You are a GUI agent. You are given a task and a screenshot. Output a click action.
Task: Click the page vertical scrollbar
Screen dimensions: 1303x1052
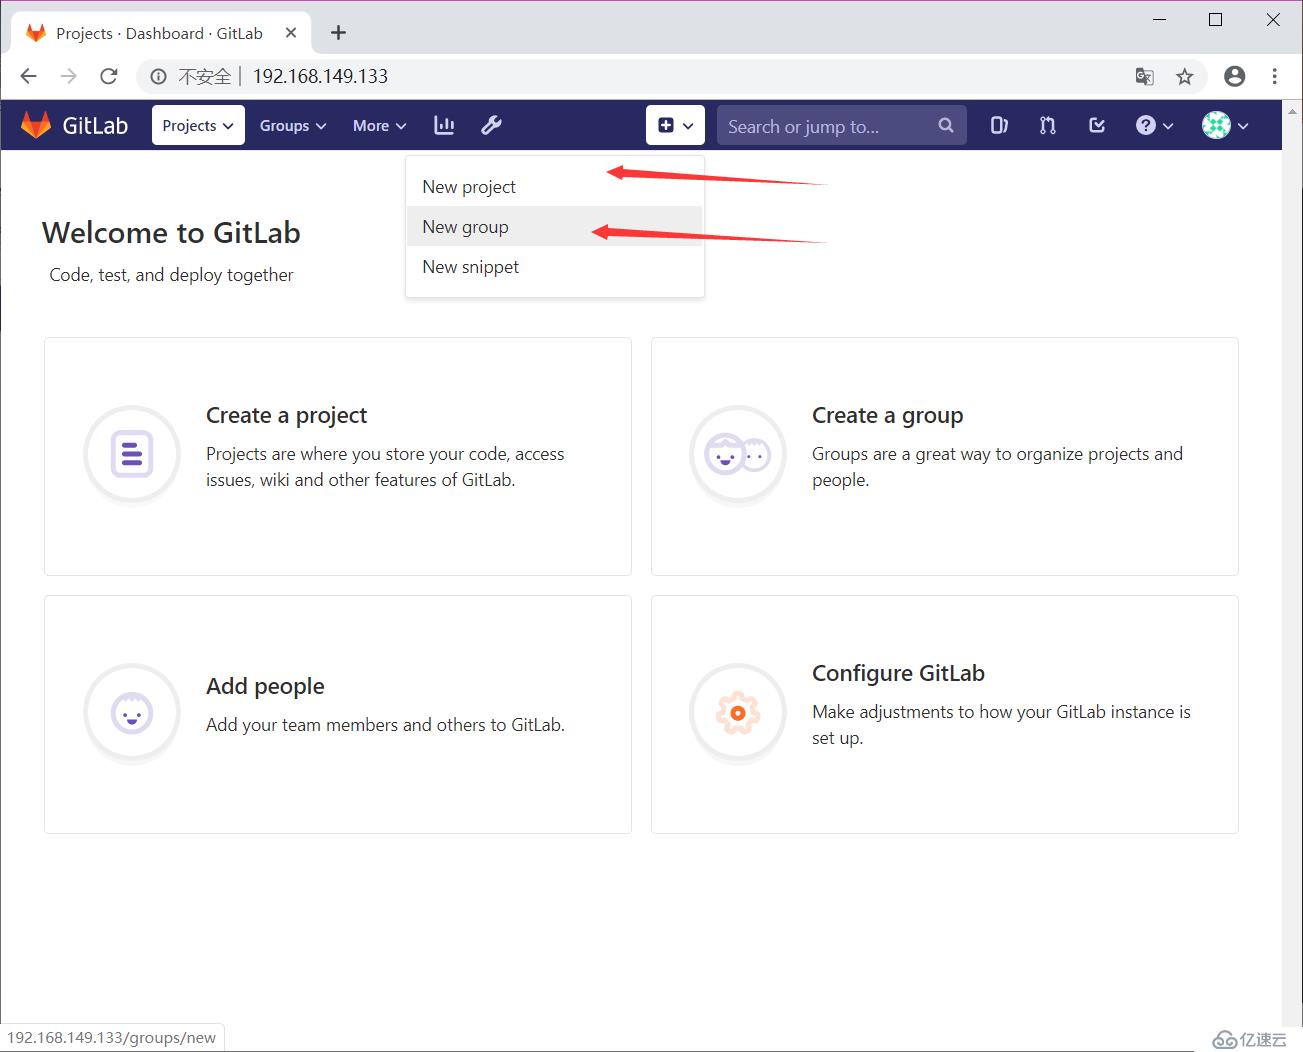(1292, 563)
